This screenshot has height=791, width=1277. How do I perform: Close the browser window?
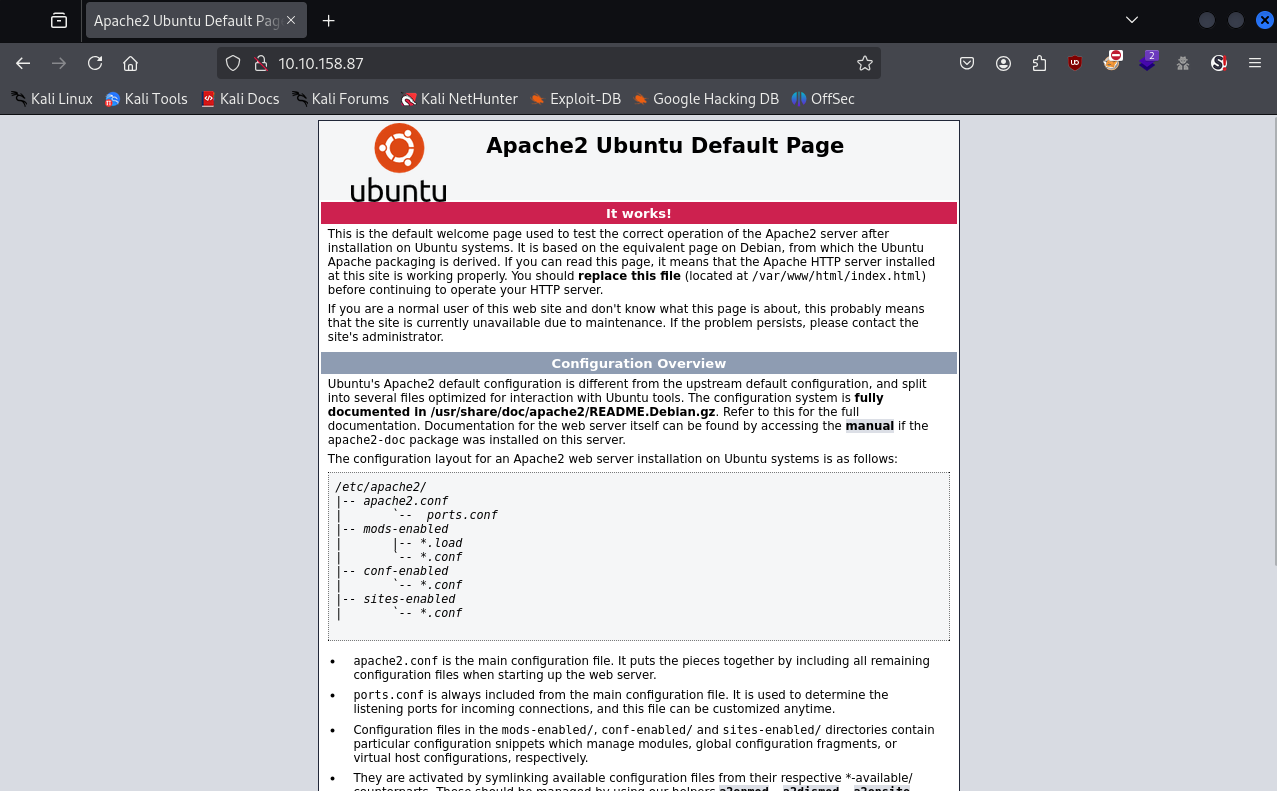click(1265, 20)
